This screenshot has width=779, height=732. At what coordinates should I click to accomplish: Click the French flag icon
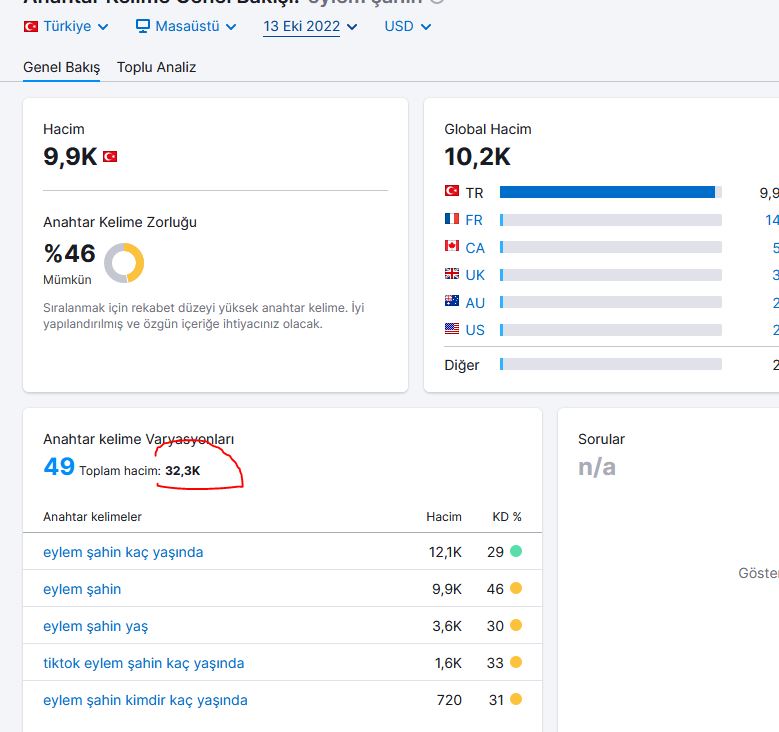click(x=452, y=219)
